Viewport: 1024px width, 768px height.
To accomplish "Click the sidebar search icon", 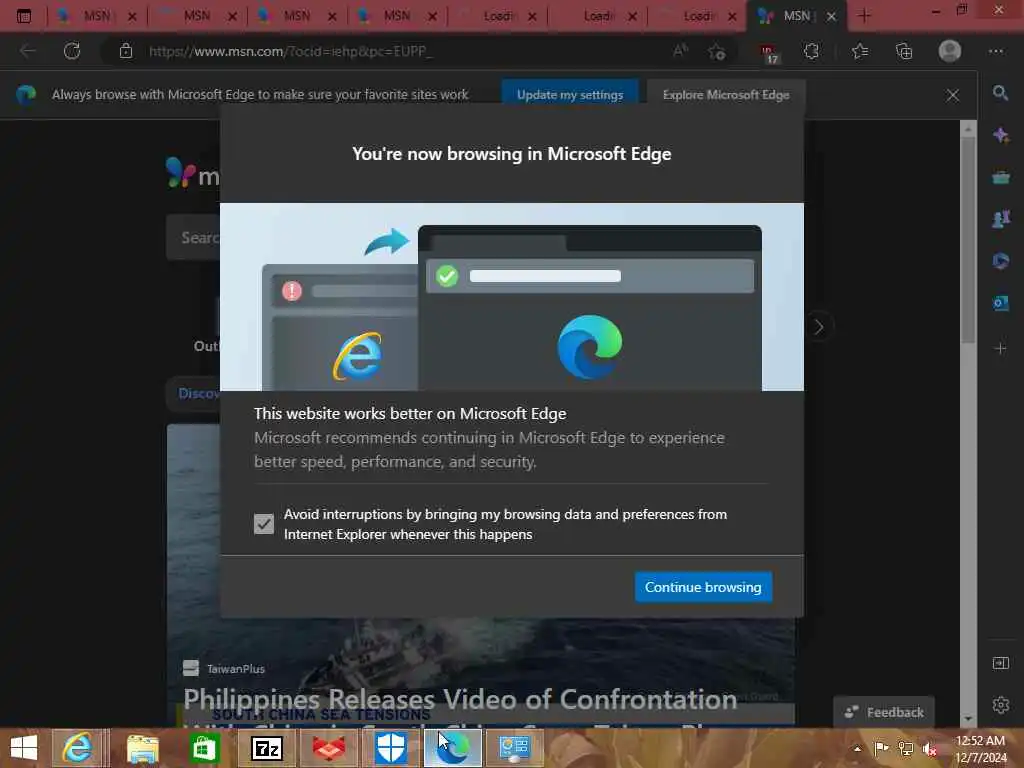I will 1000,93.
